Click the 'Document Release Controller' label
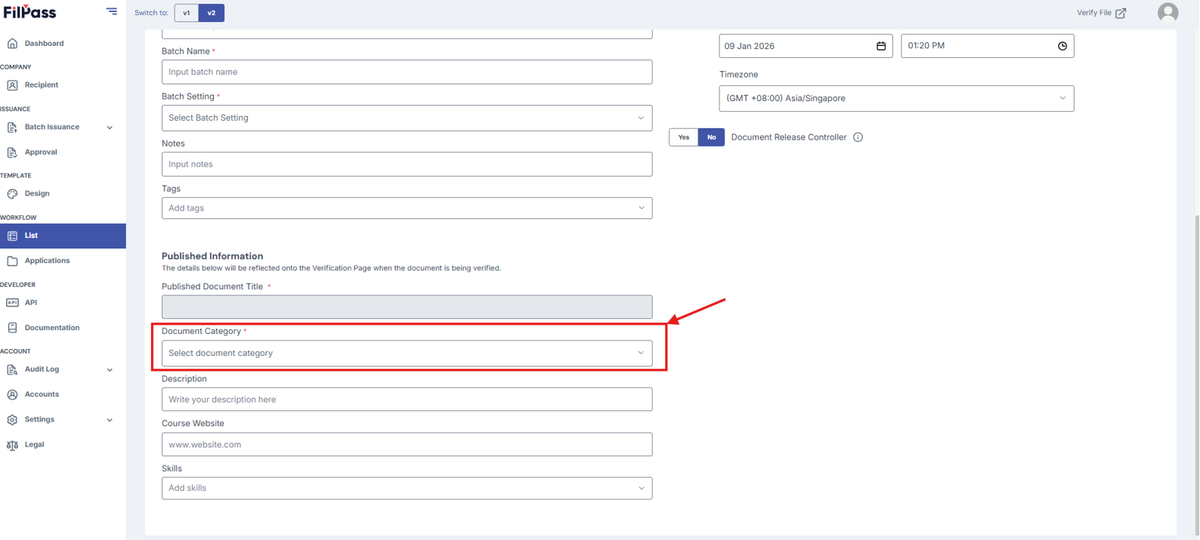The width and height of the screenshot is (1200, 540). point(789,137)
